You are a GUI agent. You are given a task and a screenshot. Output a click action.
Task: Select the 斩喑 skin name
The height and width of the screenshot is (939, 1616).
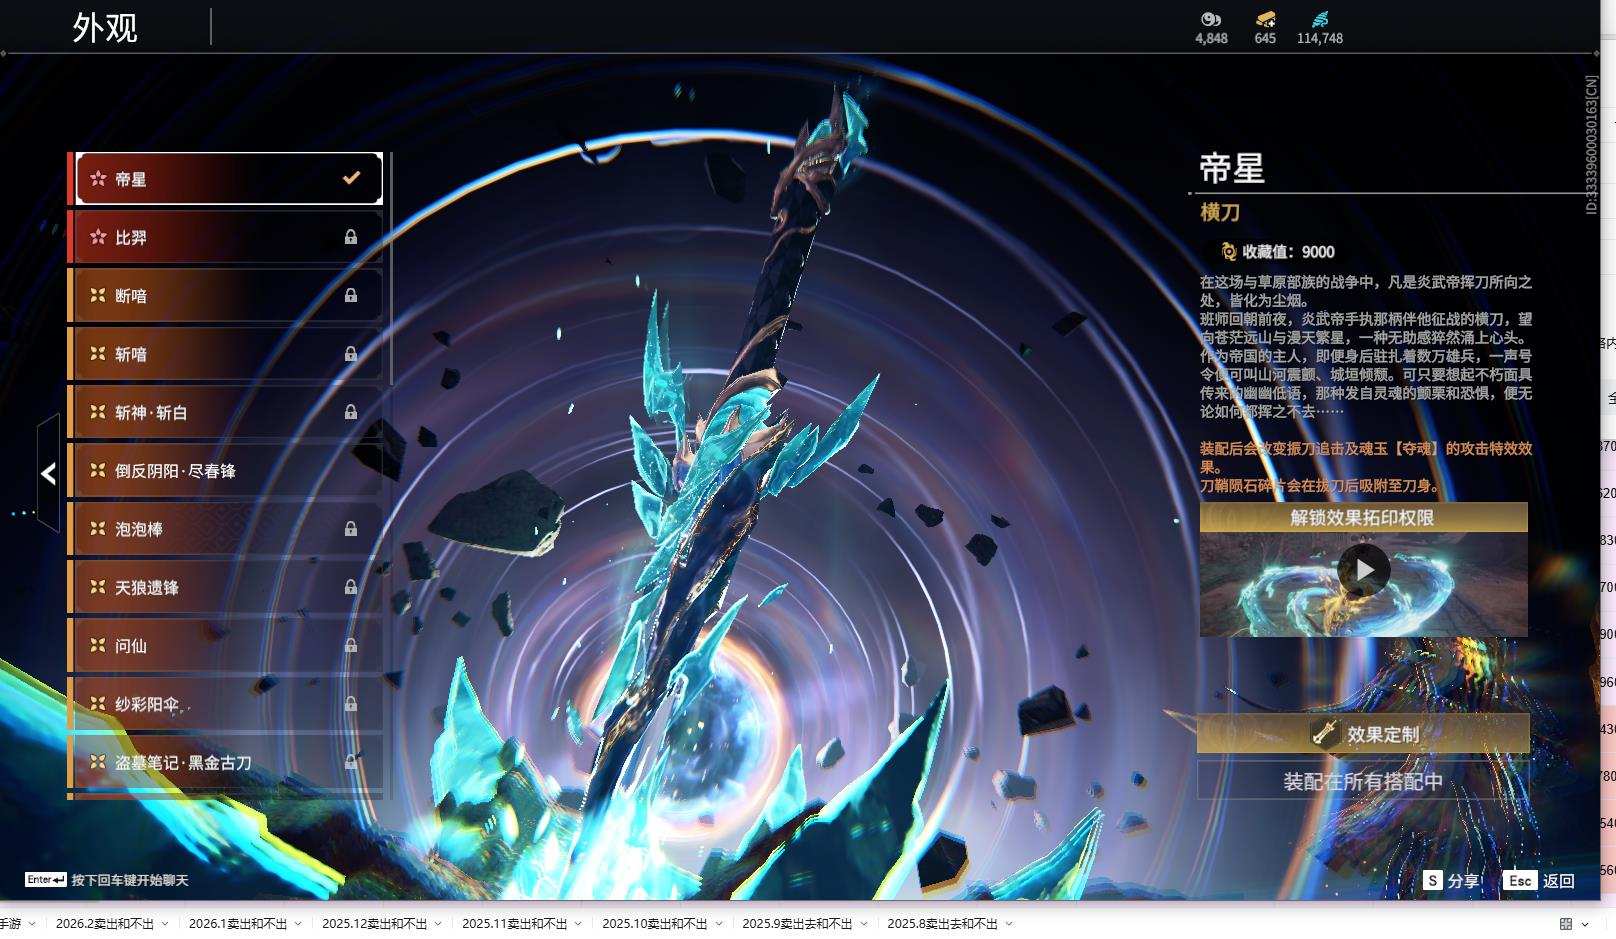coord(131,354)
